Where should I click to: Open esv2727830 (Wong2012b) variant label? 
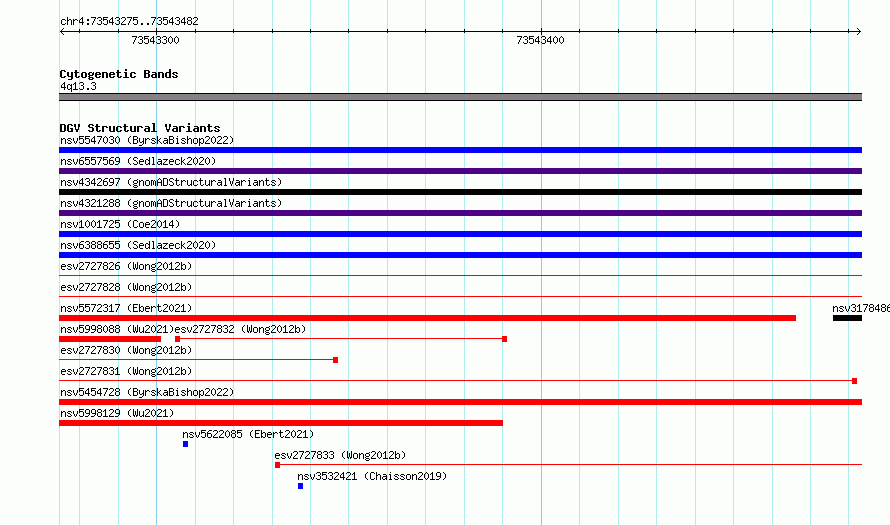126,350
